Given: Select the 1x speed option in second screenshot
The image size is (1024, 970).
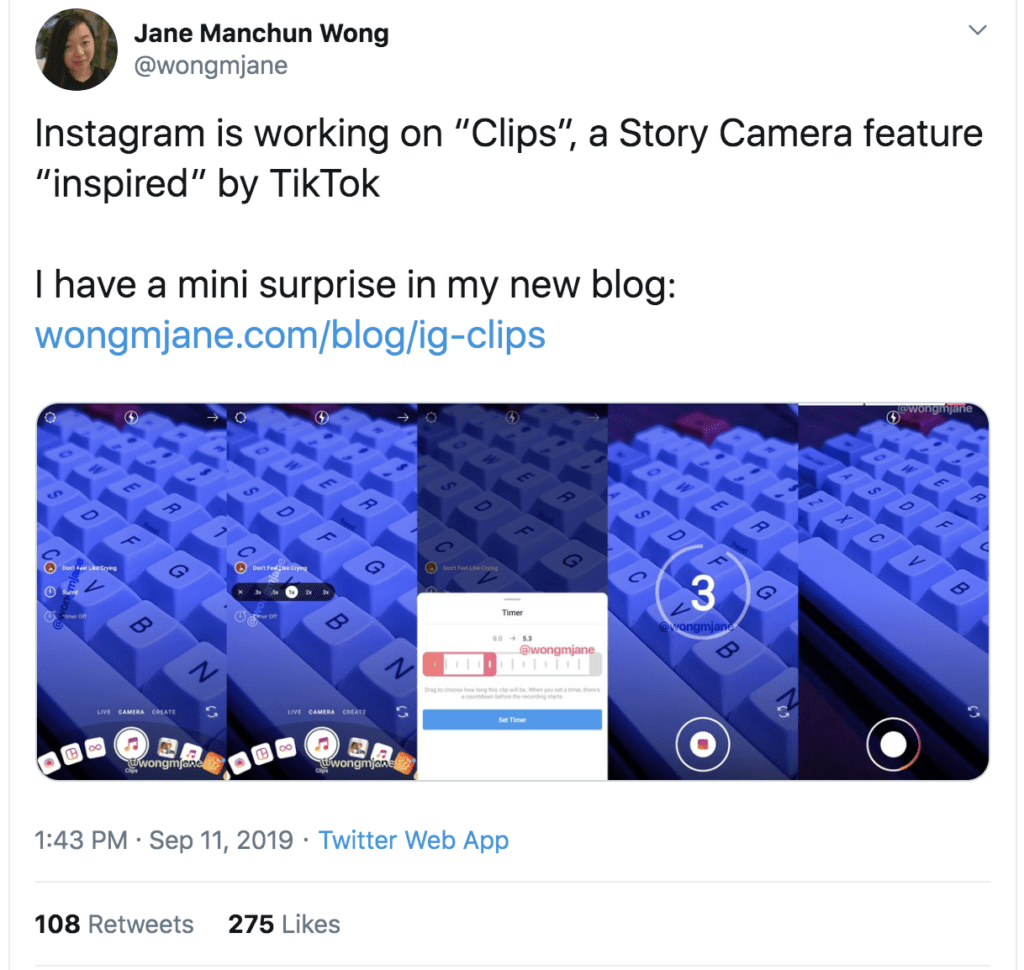Looking at the screenshot, I should tap(291, 592).
